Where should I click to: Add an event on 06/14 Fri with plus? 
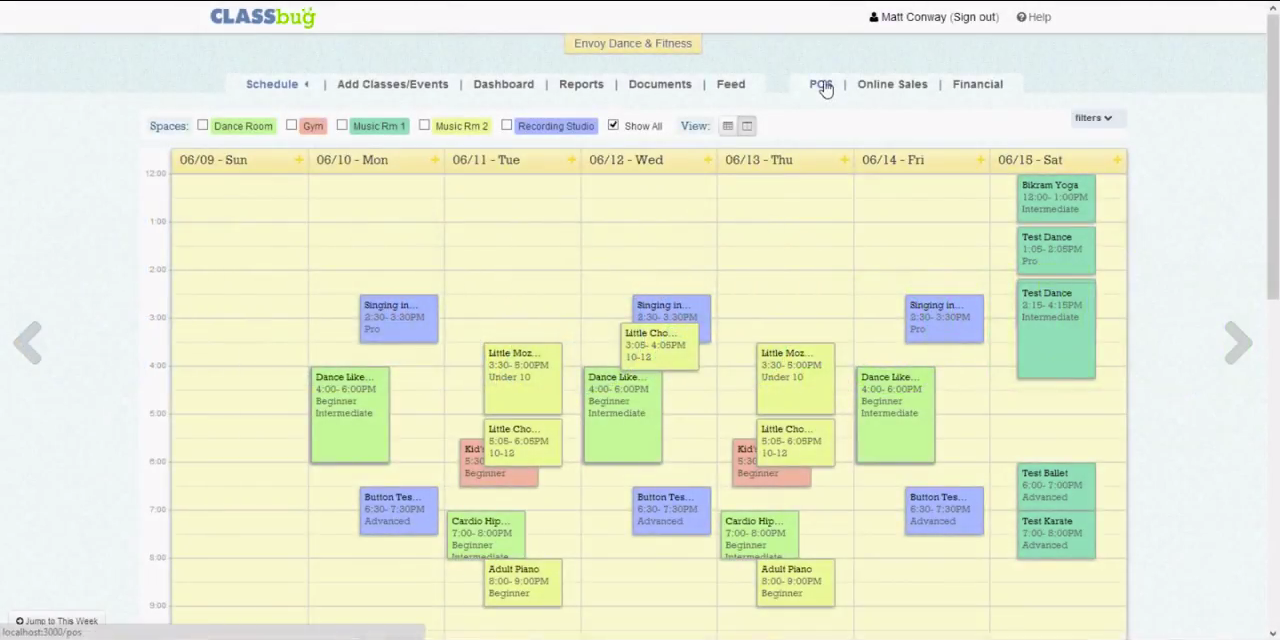(980, 160)
